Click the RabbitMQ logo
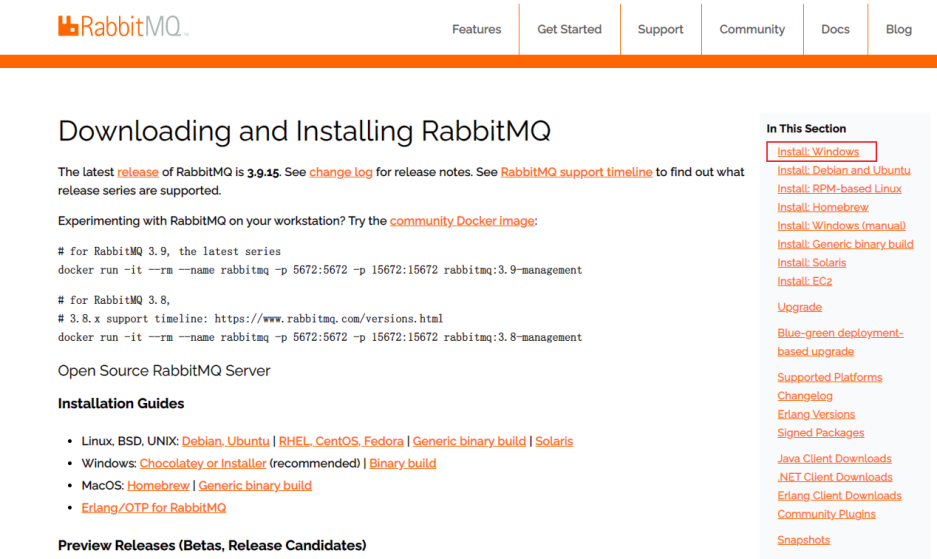Image resolution: width=937 pixels, height=559 pixels. (123, 26)
